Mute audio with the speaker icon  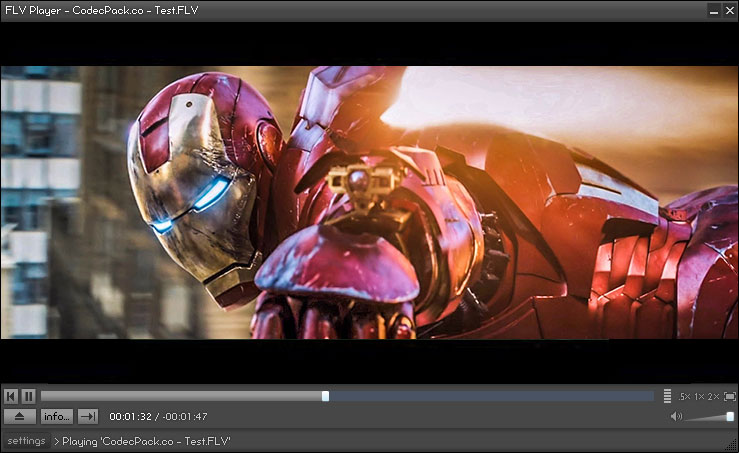pyautogui.click(x=676, y=416)
